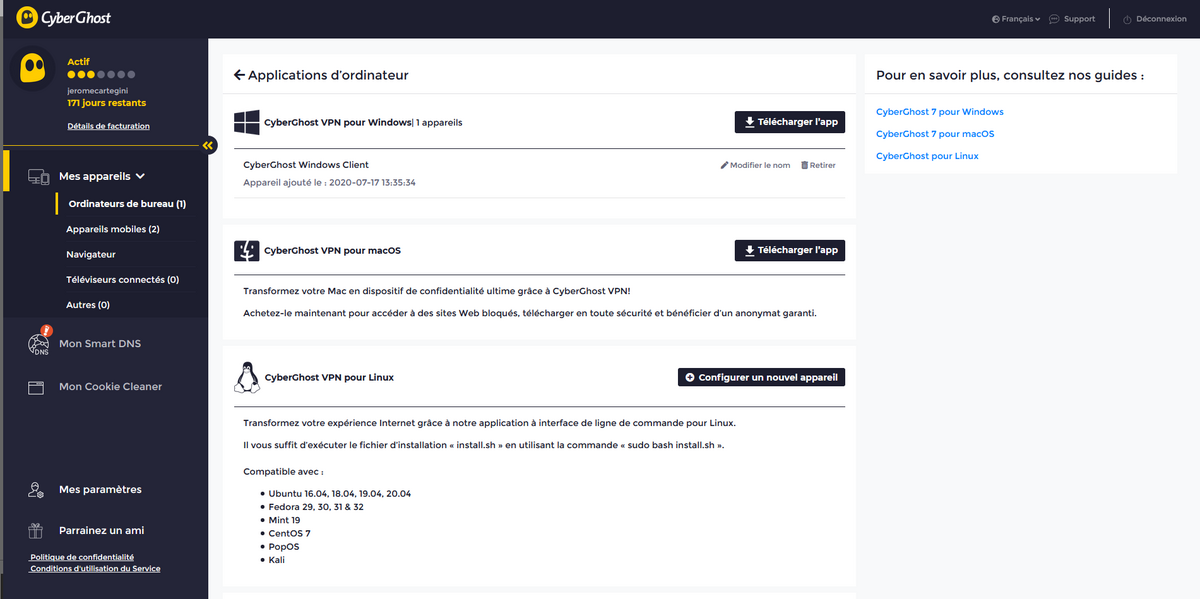Image resolution: width=1200 pixels, height=599 pixels.
Task: Open guide CyberGhost 7 pour macOS
Action: tap(935, 134)
